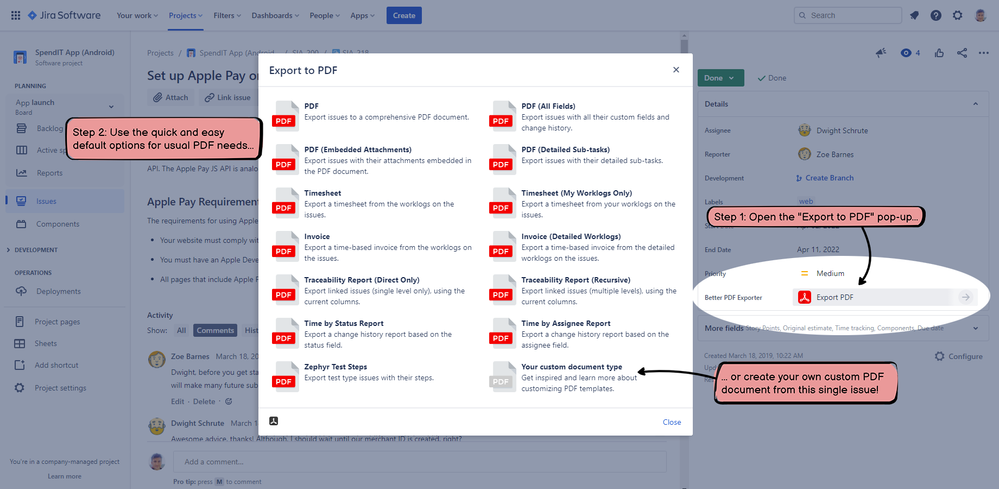The width and height of the screenshot is (999, 489).
Task: Click Export PDF in Better PDF Exporter
Action: click(884, 297)
